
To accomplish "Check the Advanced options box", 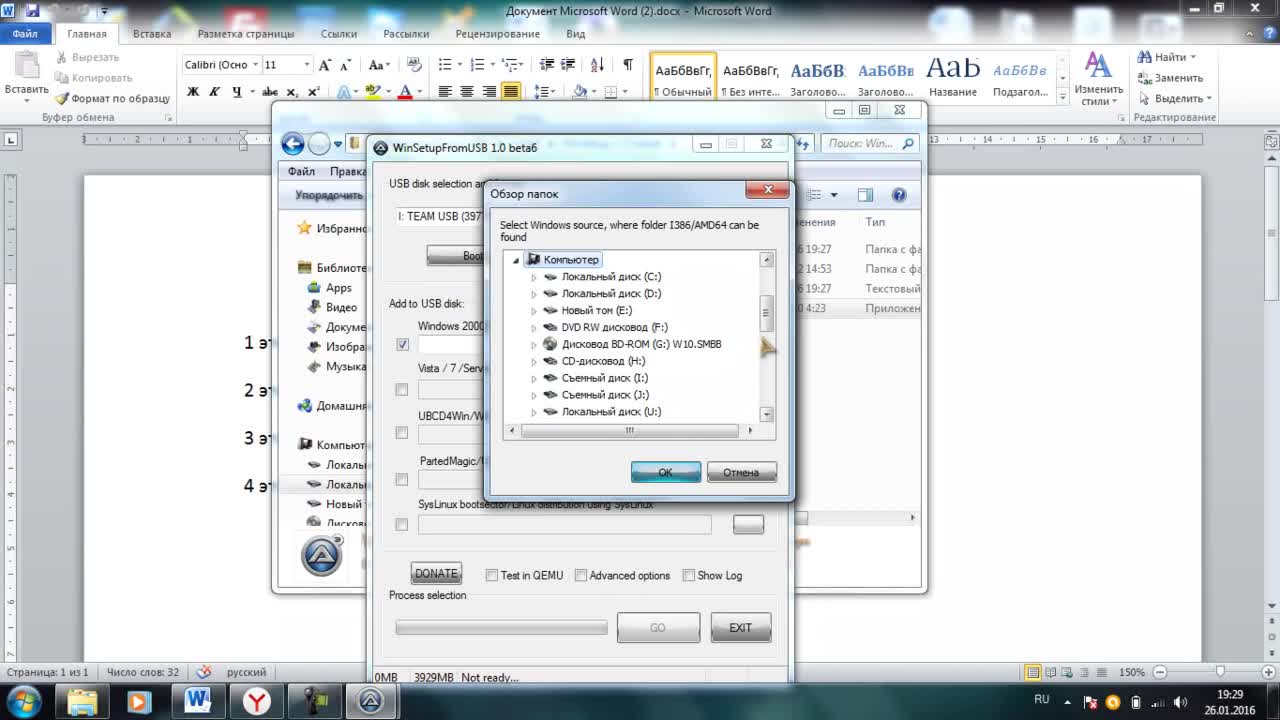I will point(580,575).
